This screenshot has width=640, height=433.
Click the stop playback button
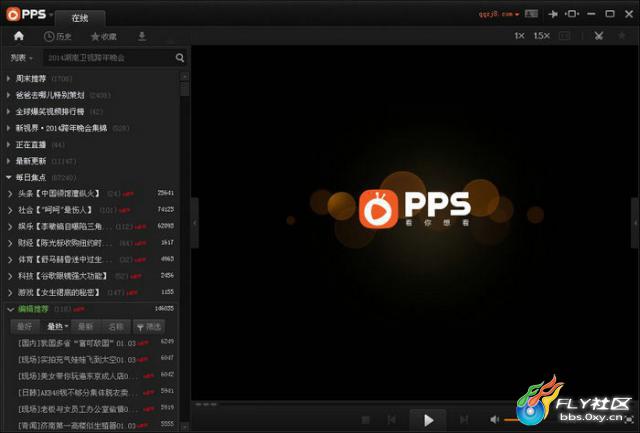(366, 420)
